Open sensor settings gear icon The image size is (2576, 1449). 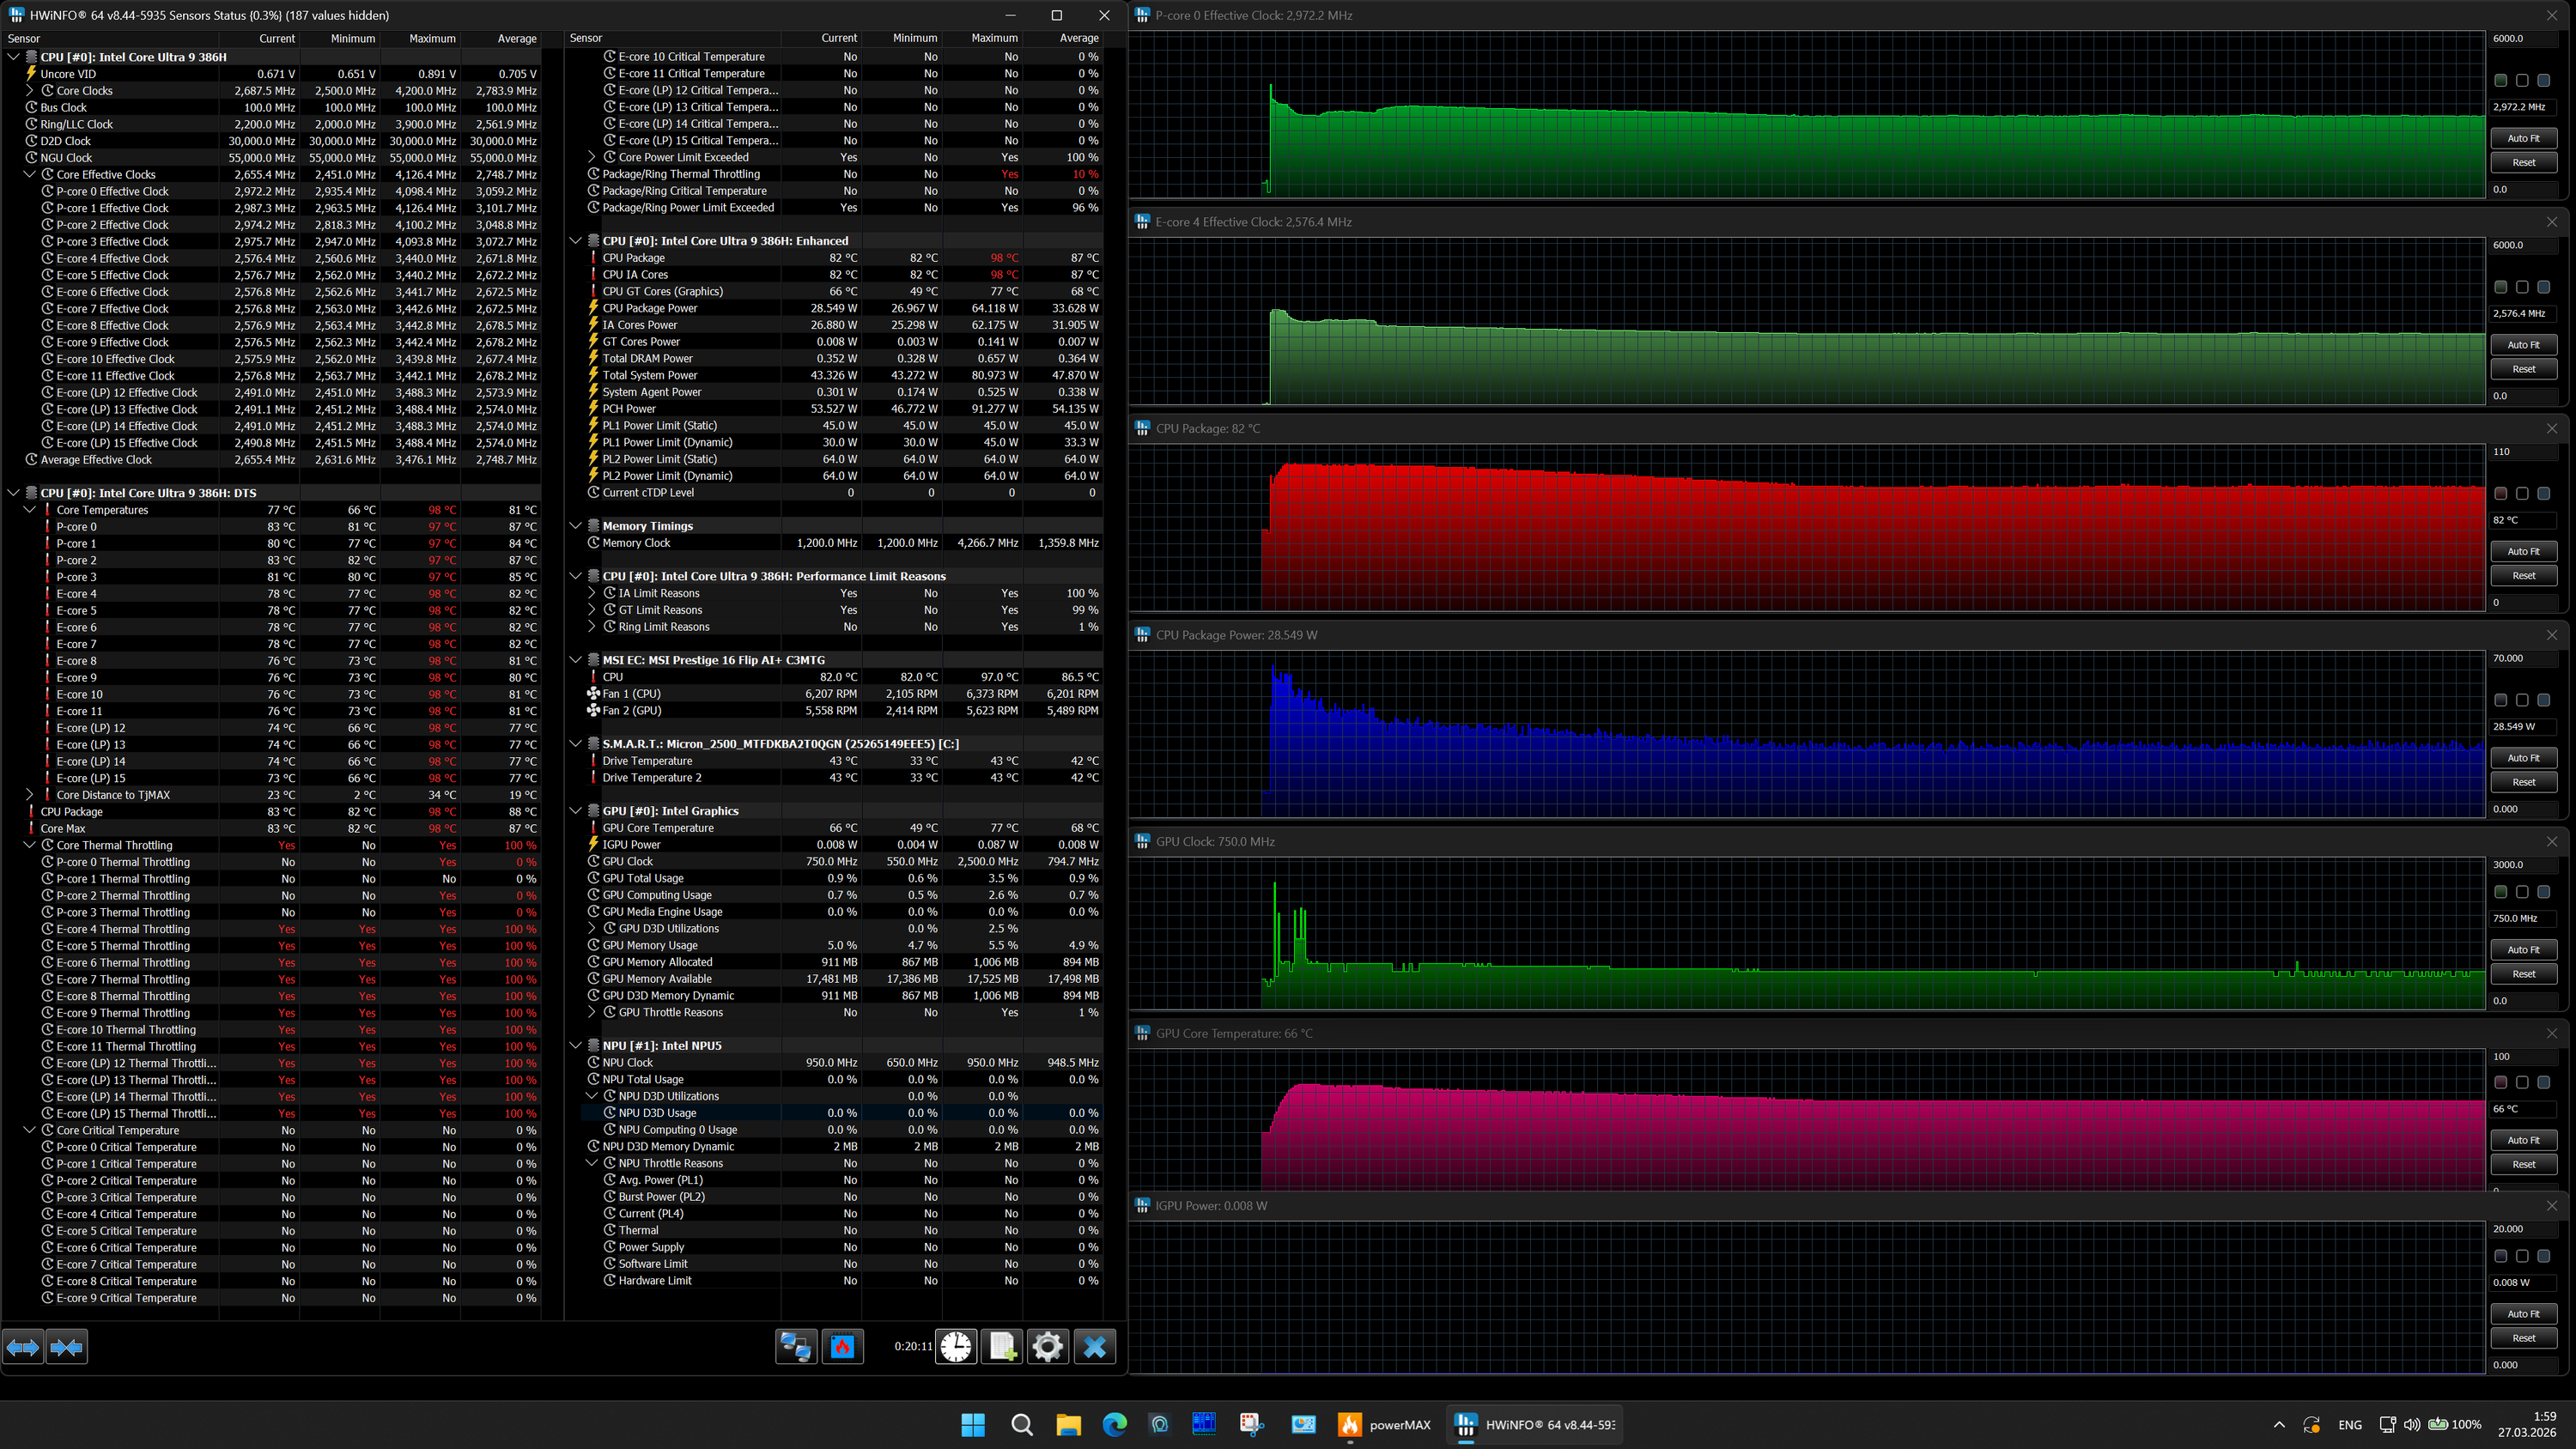tap(1047, 1346)
